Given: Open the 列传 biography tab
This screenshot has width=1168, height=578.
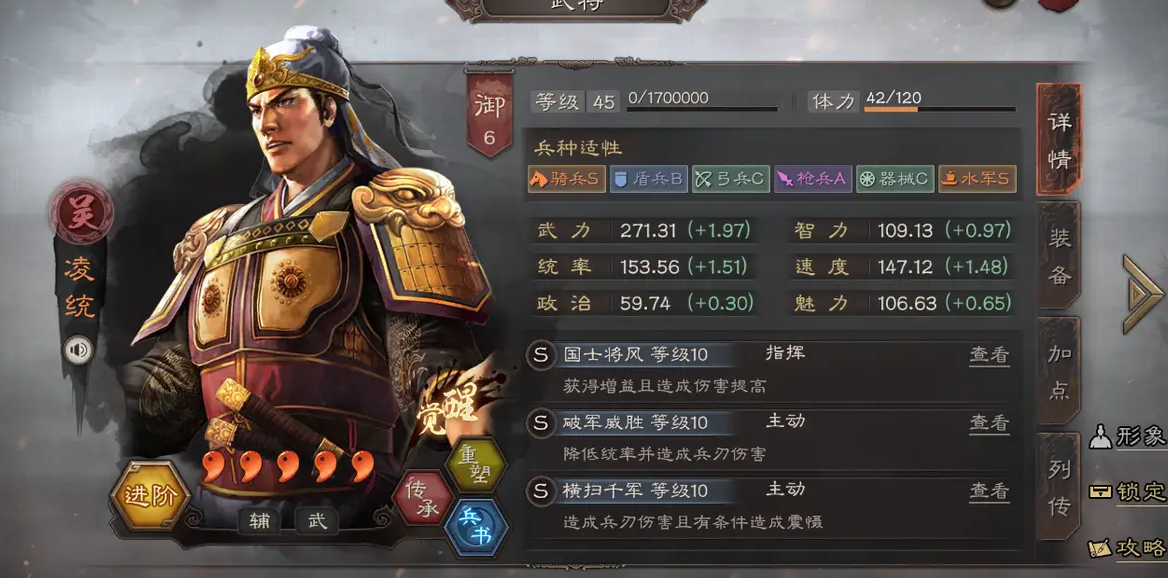Looking at the screenshot, I should (1058, 487).
